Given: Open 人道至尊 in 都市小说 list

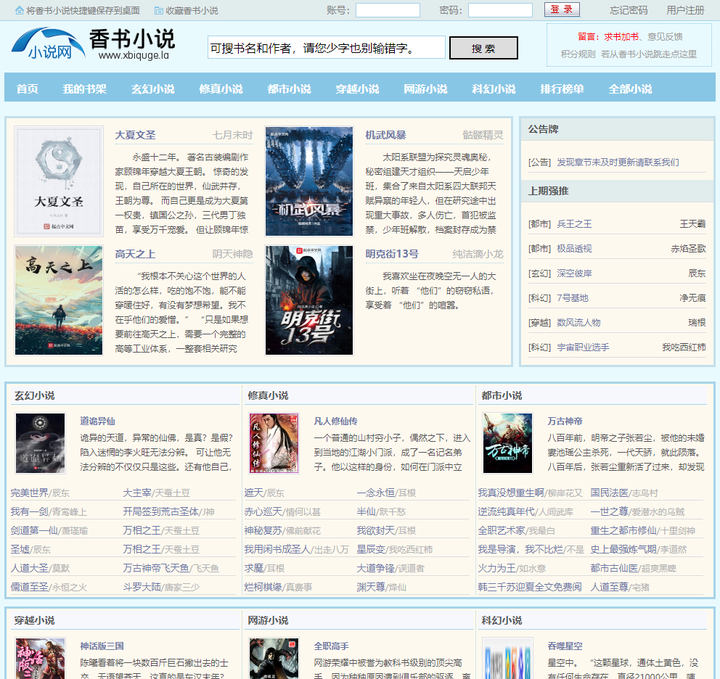Looking at the screenshot, I should 609,587.
